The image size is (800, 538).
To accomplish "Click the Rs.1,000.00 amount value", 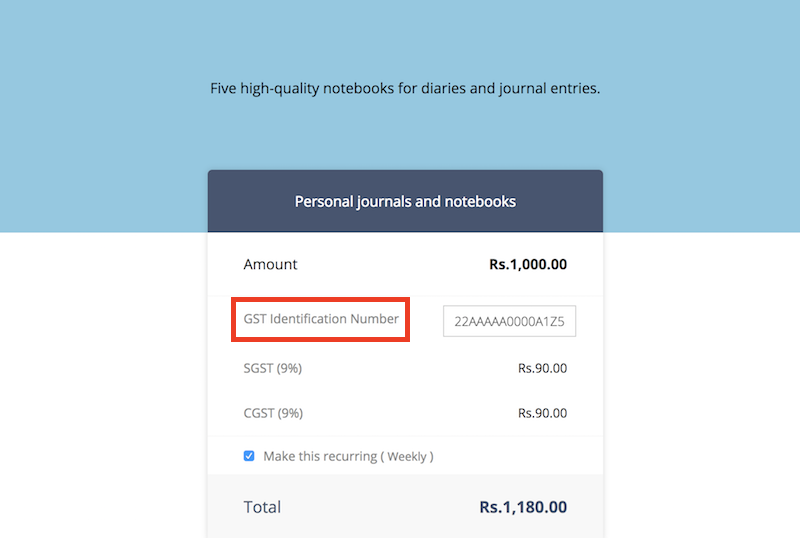I will 528,265.
